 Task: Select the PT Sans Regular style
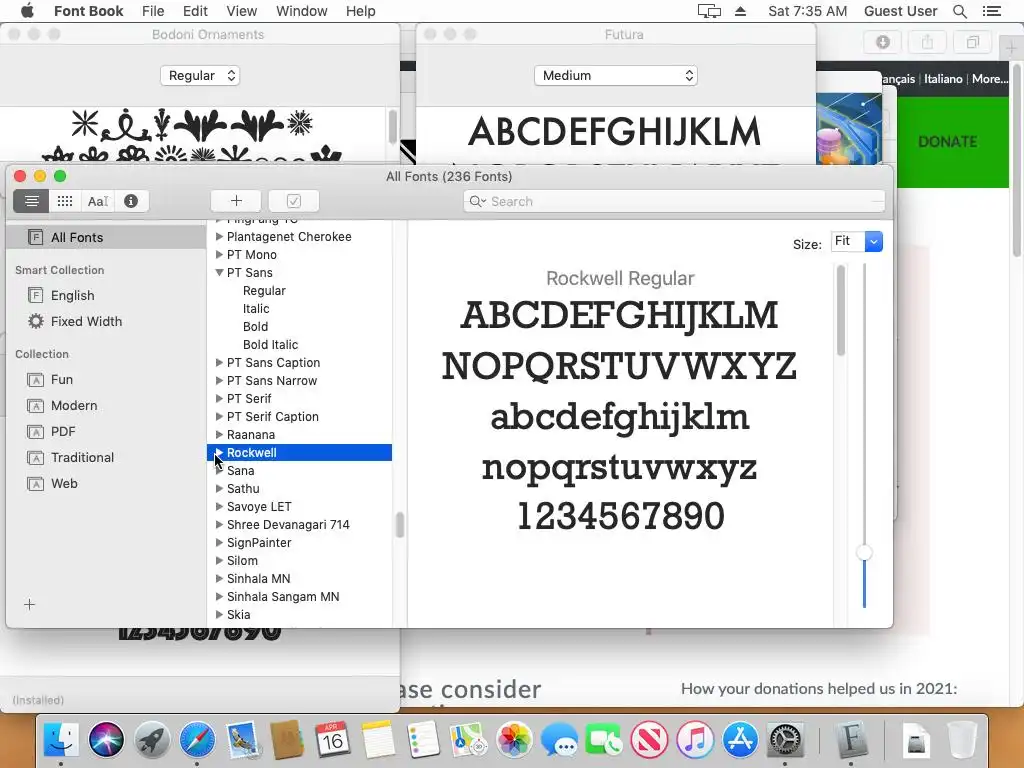tap(264, 291)
